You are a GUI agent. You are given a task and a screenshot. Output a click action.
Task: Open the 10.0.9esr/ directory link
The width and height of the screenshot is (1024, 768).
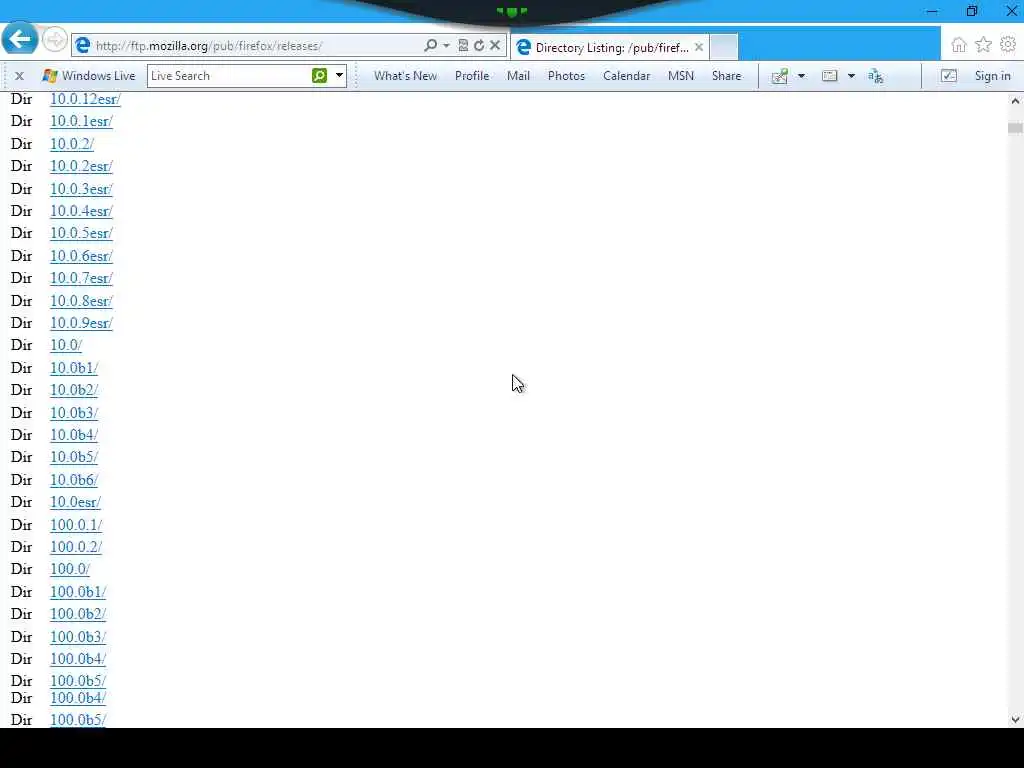point(81,323)
